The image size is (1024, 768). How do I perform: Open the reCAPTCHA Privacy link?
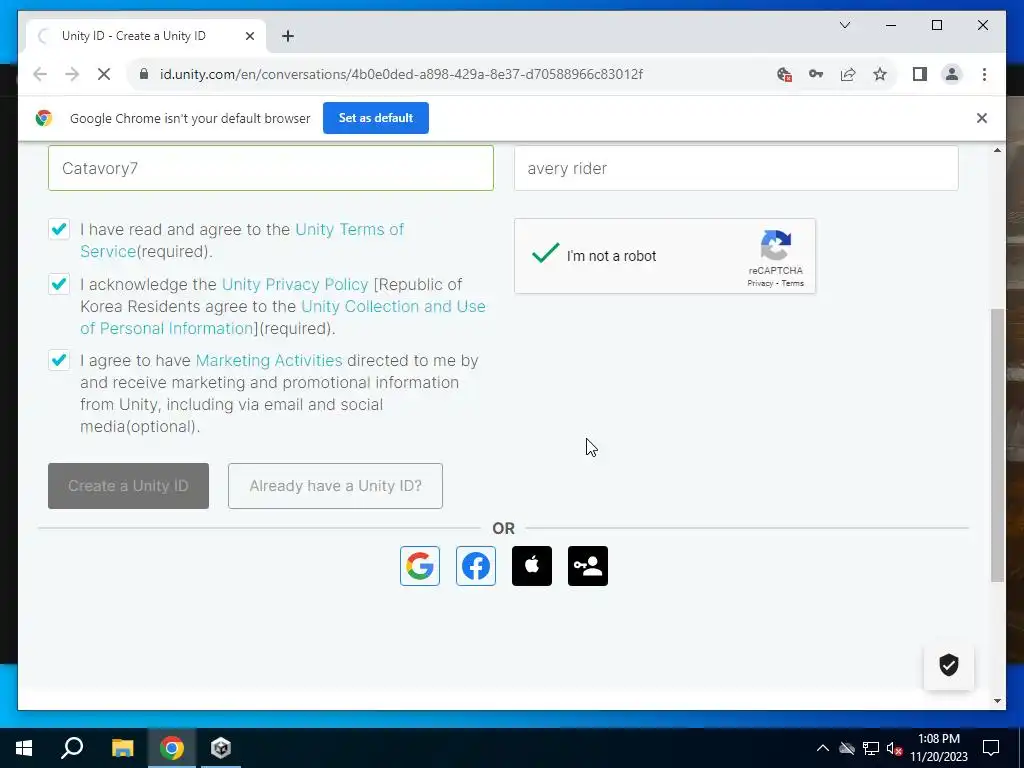pos(760,283)
